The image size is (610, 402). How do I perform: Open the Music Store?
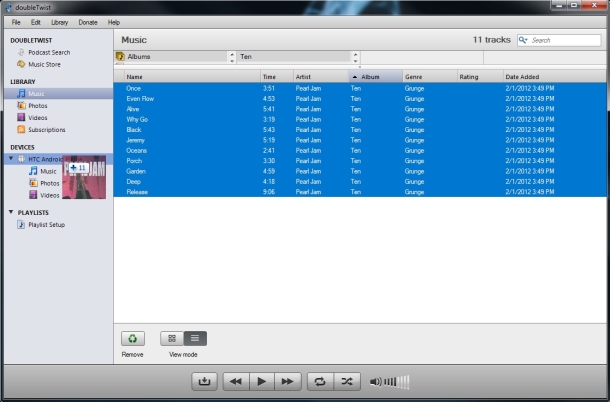tap(43, 64)
